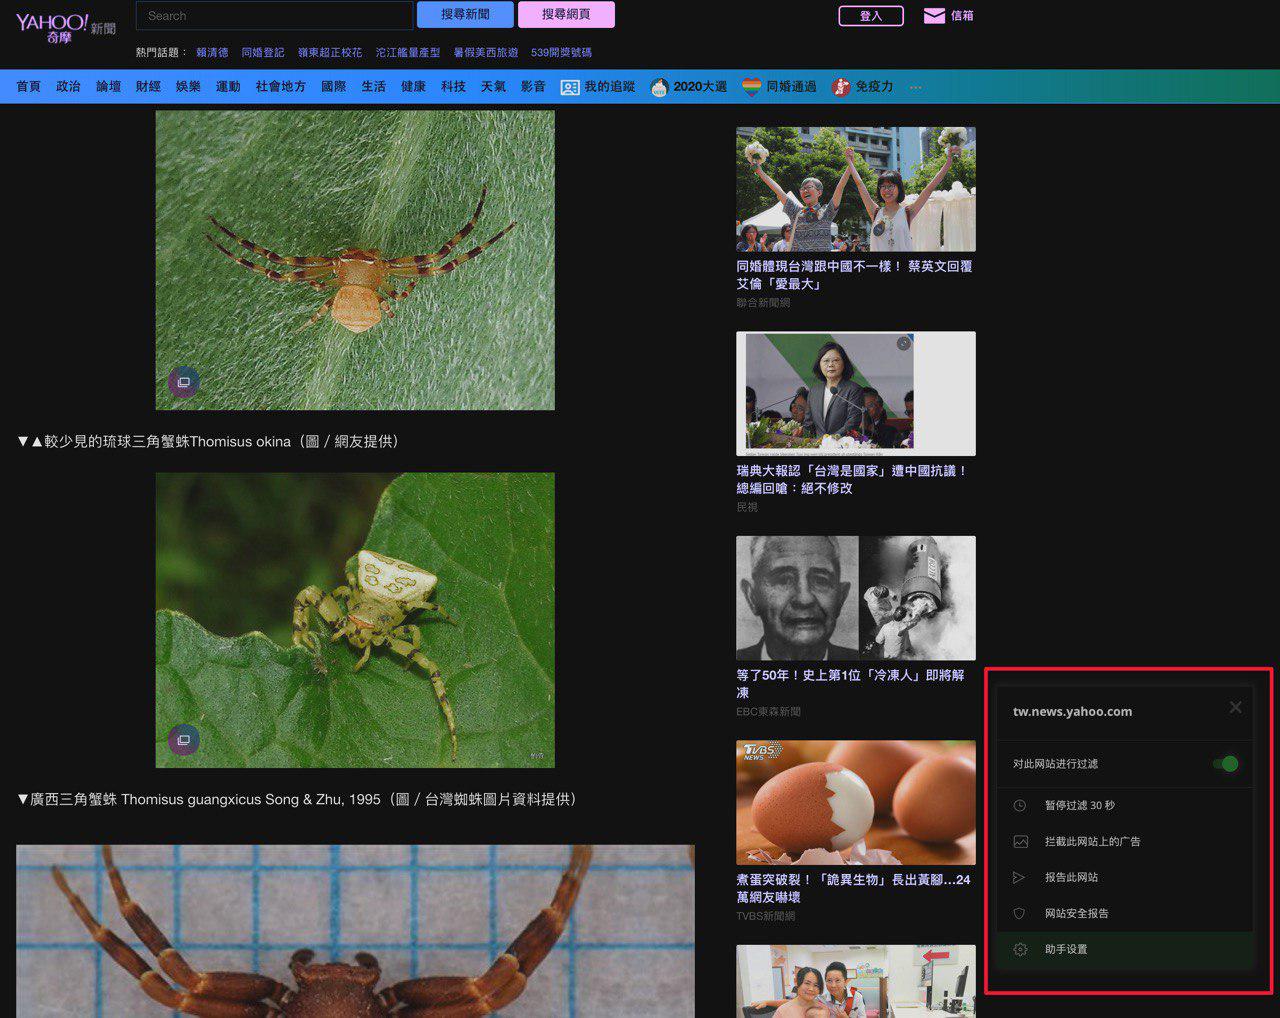Open green crab spider on leaf image
1280x1018 pixels.
point(355,620)
